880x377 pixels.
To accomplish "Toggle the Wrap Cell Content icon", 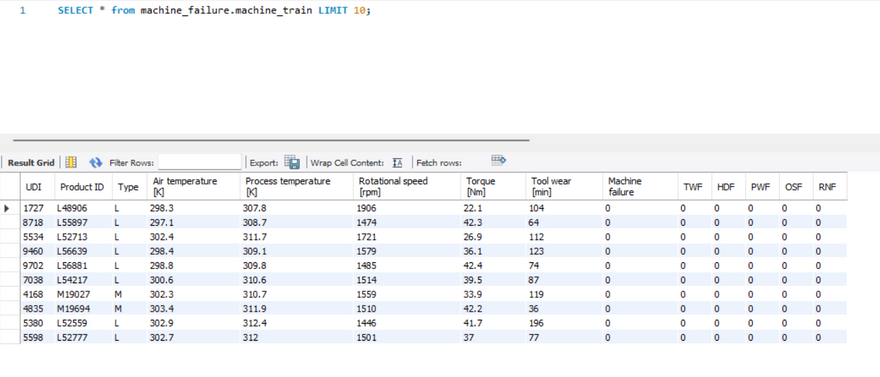I will point(397,163).
